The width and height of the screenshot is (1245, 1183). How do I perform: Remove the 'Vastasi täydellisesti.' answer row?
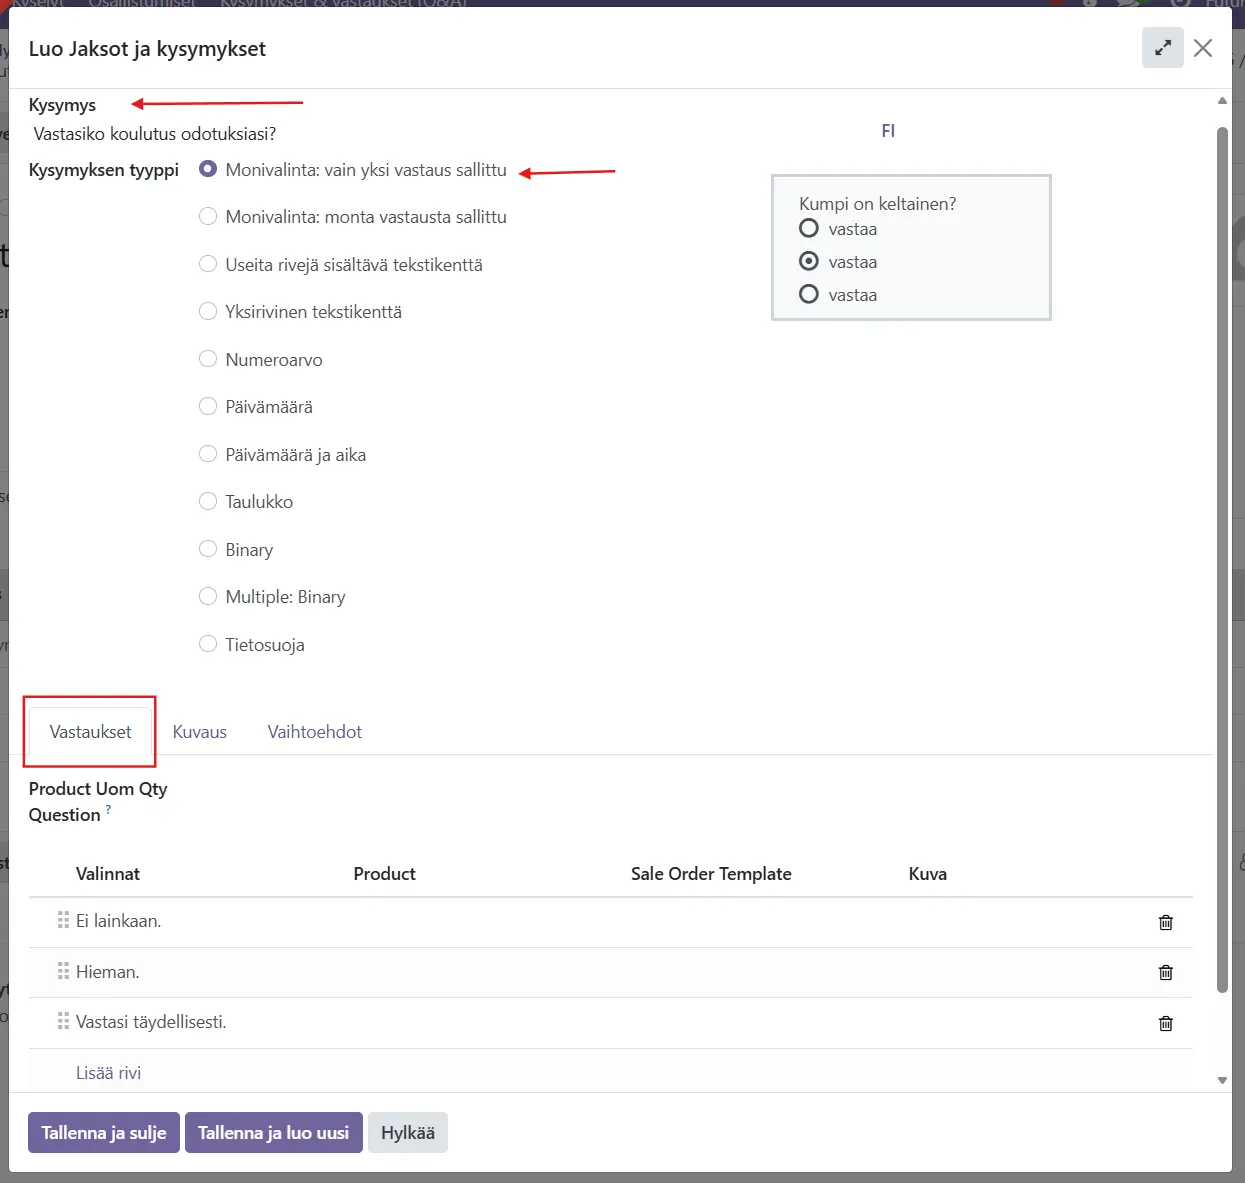point(1165,1023)
